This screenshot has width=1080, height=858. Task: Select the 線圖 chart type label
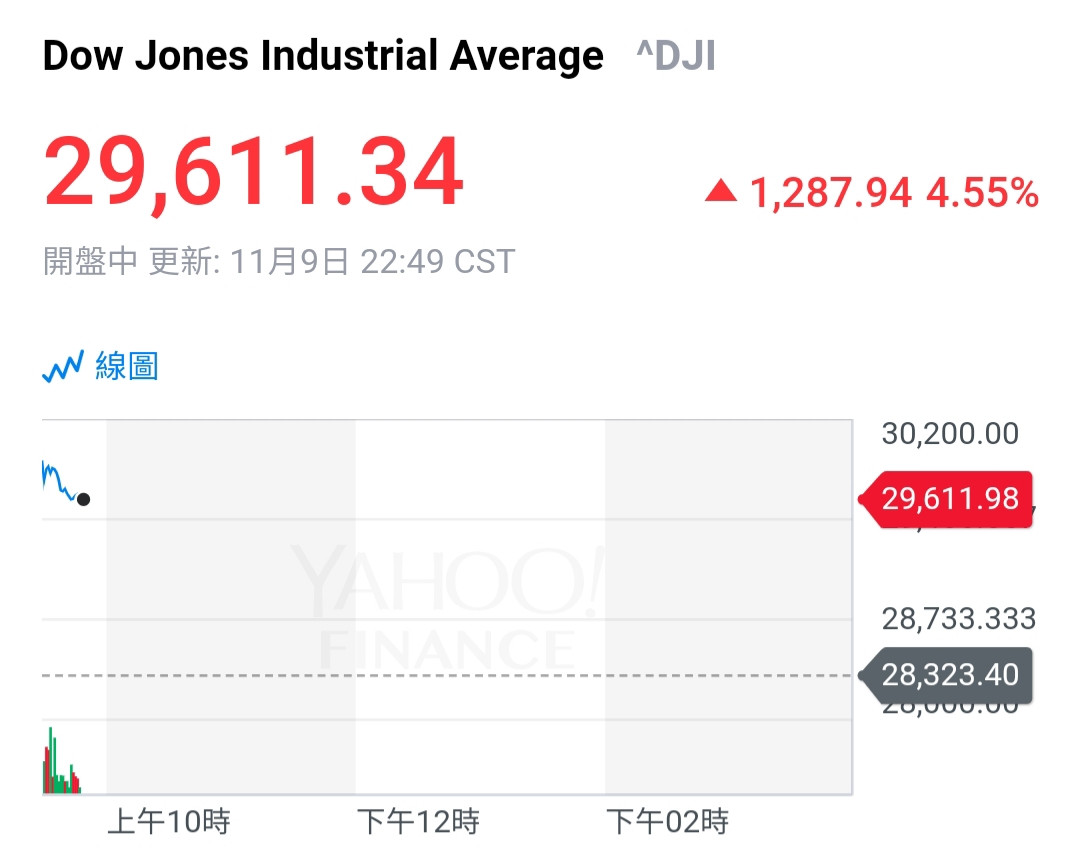tap(127, 366)
